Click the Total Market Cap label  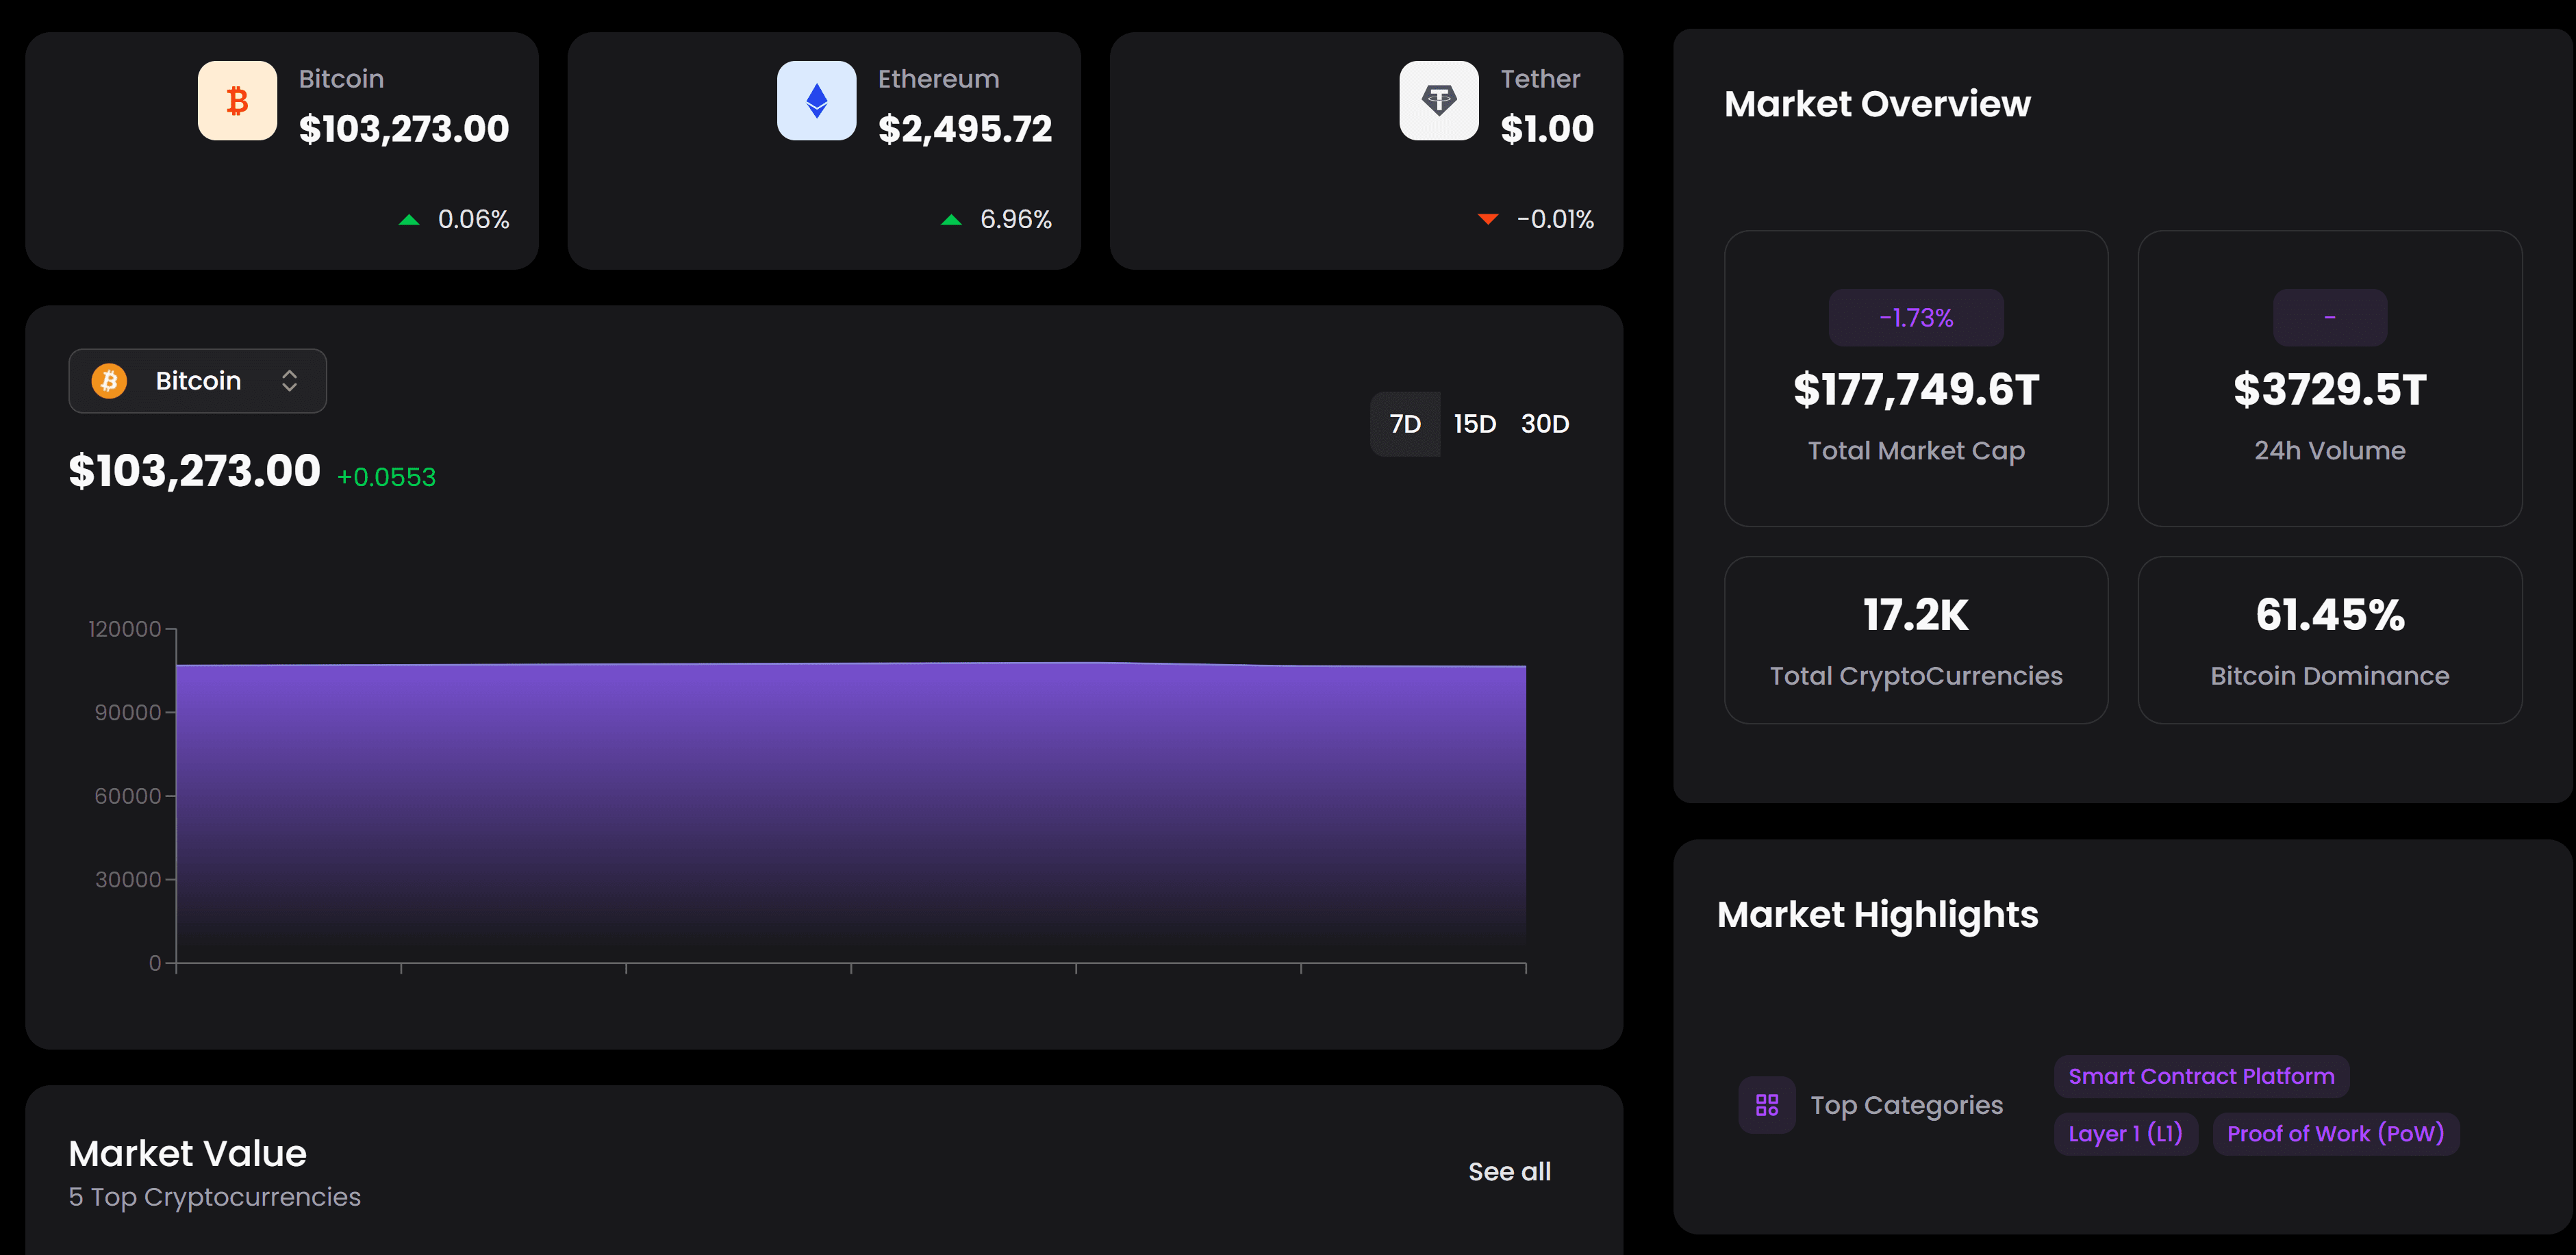1915,451
